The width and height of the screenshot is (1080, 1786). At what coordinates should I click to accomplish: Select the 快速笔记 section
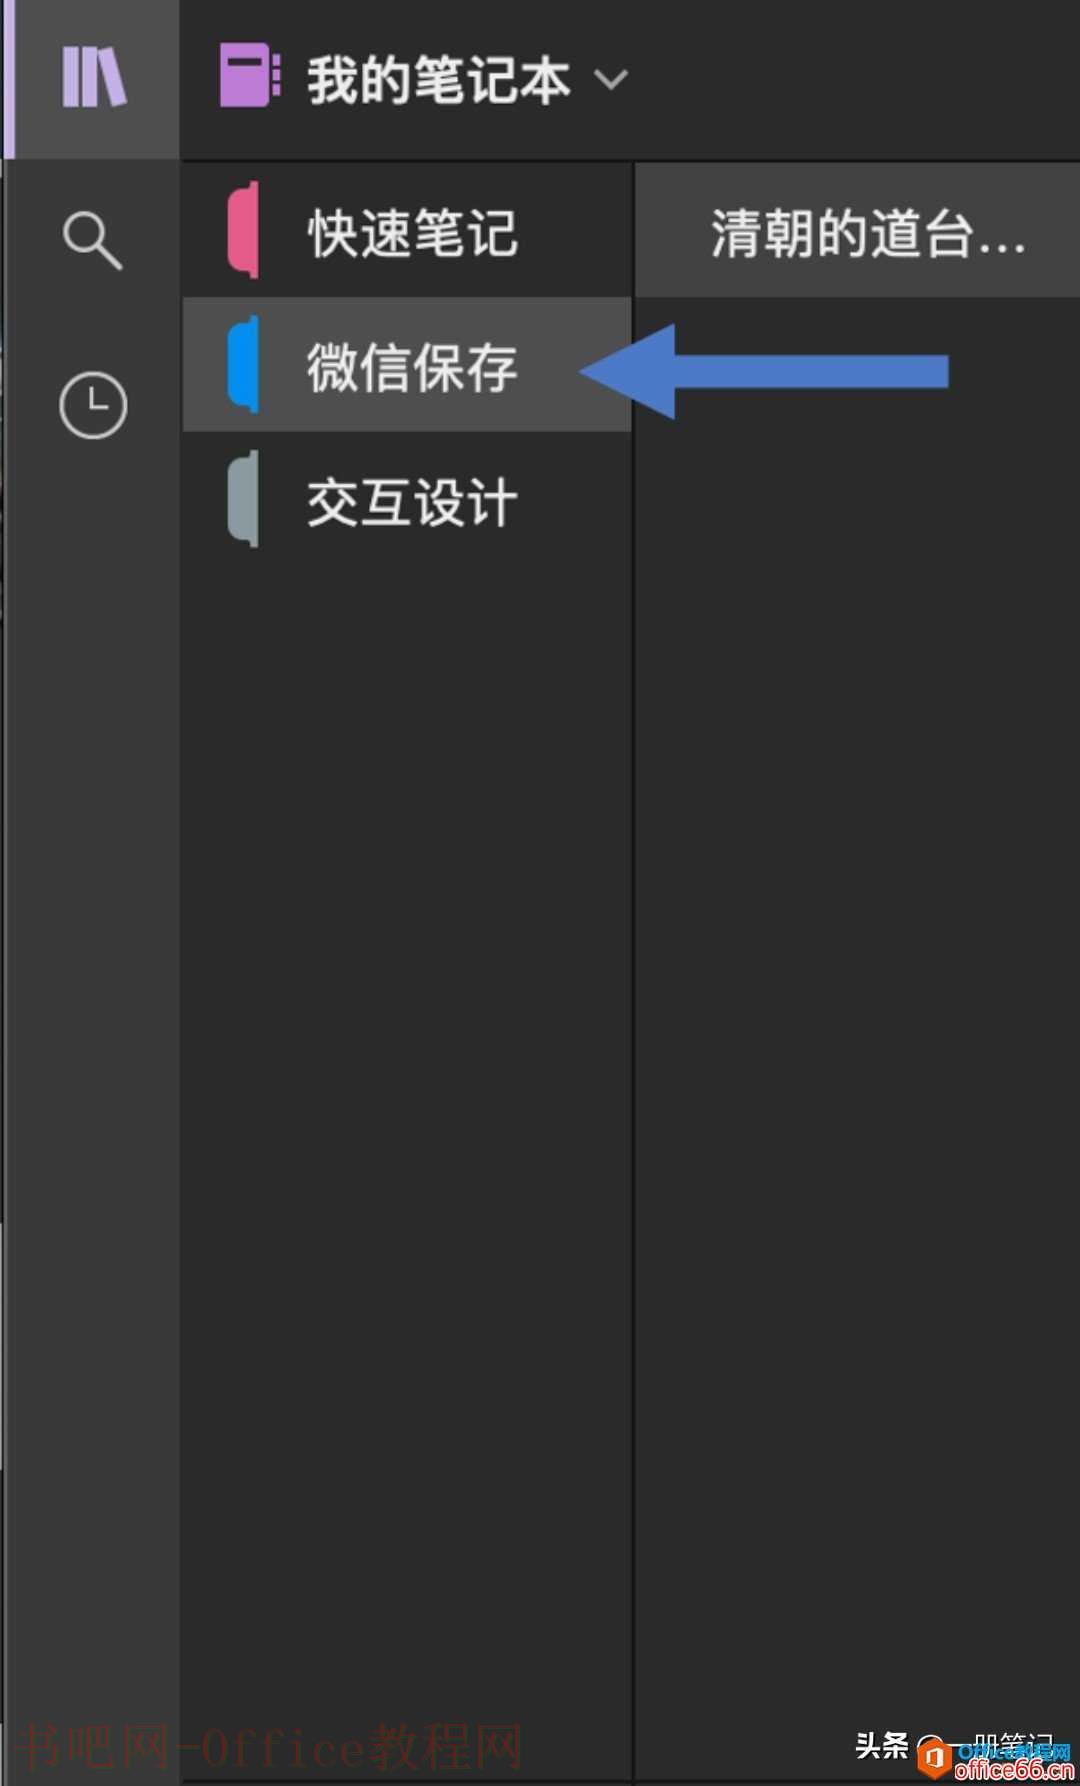(x=406, y=231)
